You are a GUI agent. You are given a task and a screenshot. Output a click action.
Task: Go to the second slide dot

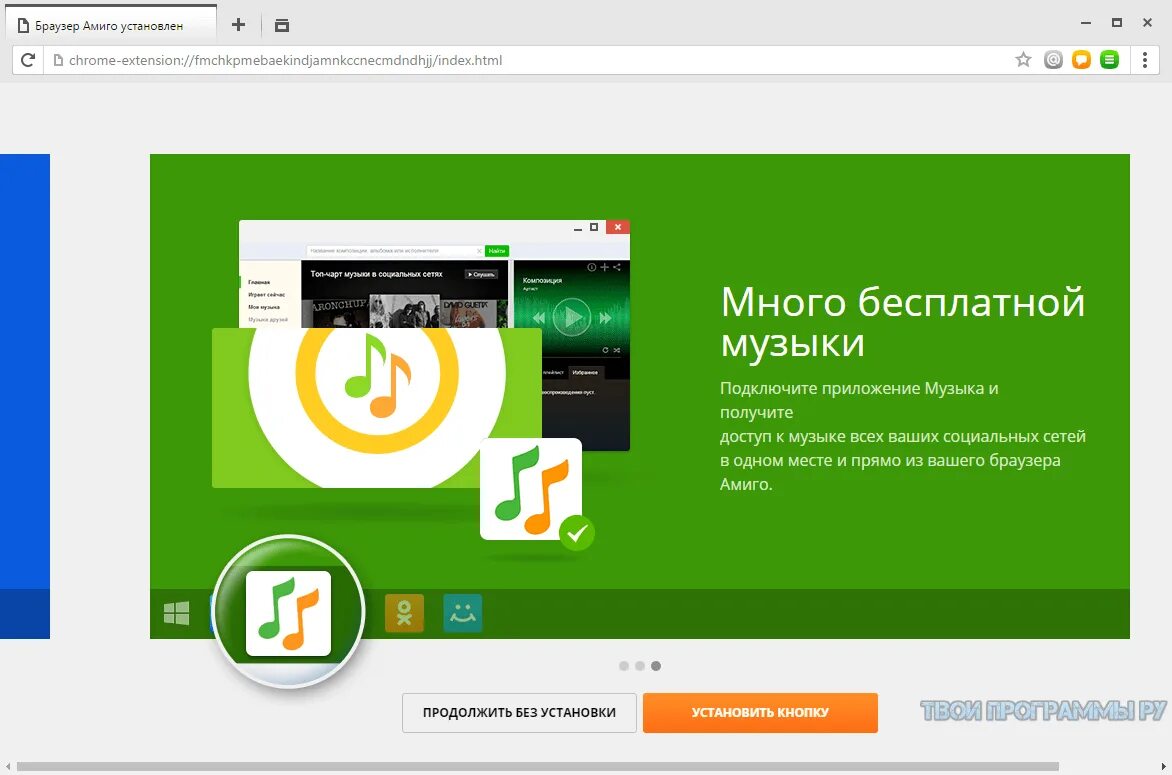[x=640, y=666]
